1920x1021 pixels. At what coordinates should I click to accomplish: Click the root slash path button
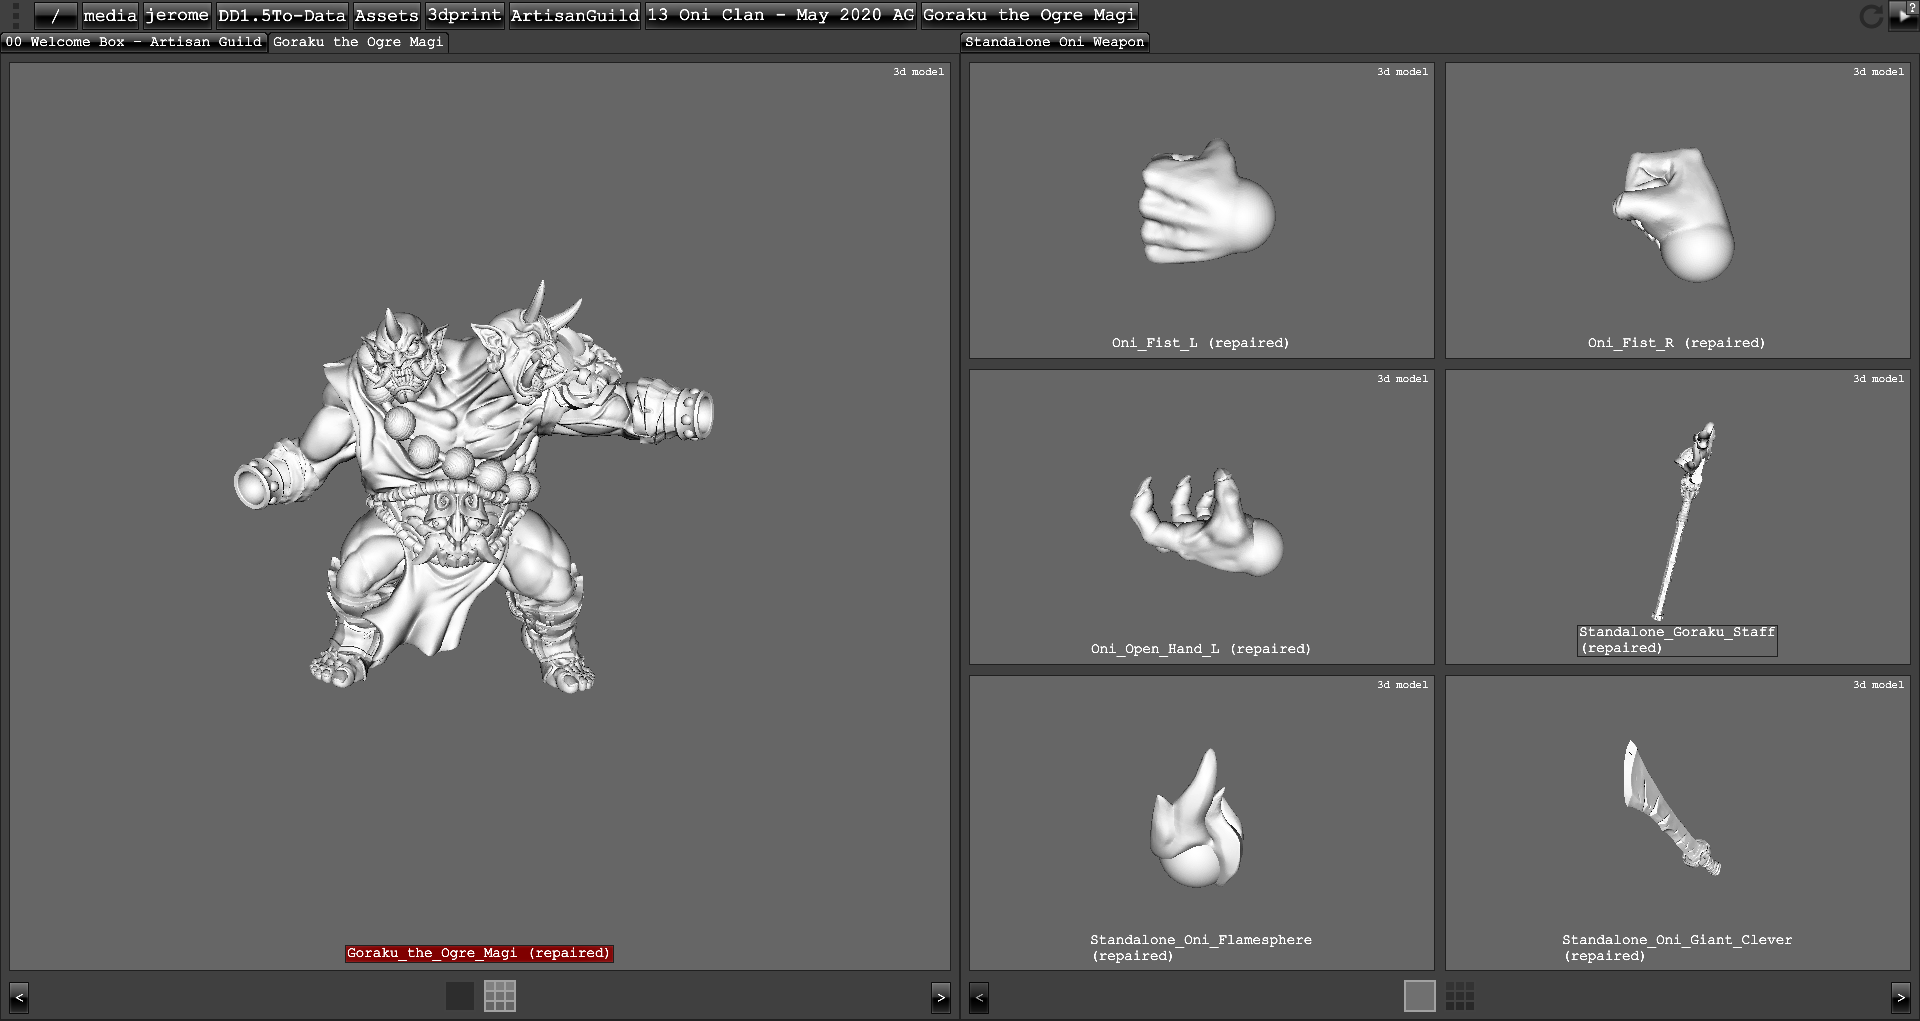click(55, 15)
